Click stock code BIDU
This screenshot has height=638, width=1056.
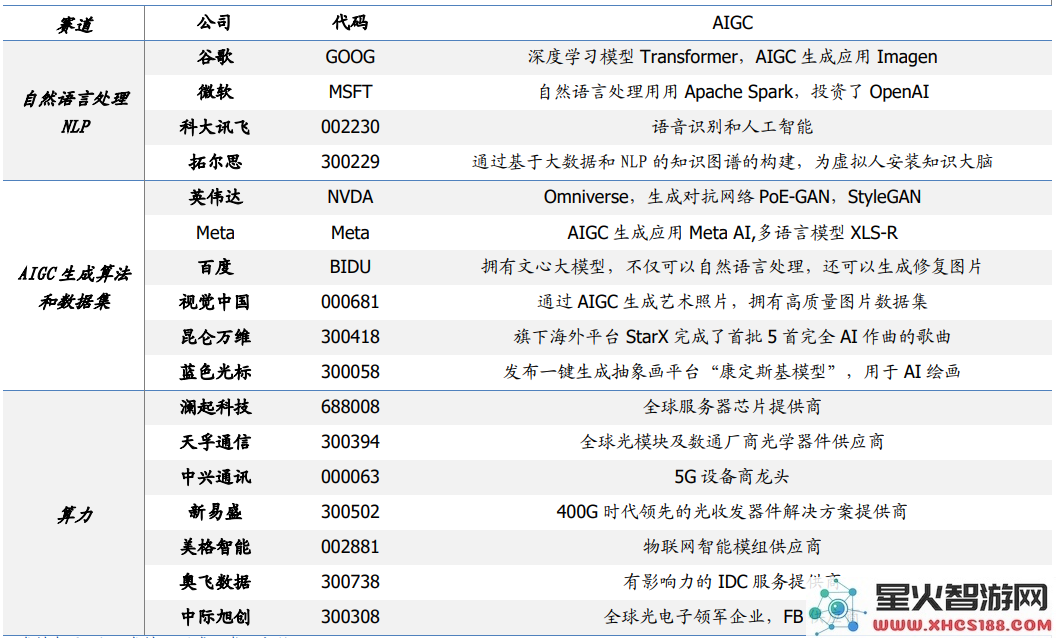(x=350, y=267)
